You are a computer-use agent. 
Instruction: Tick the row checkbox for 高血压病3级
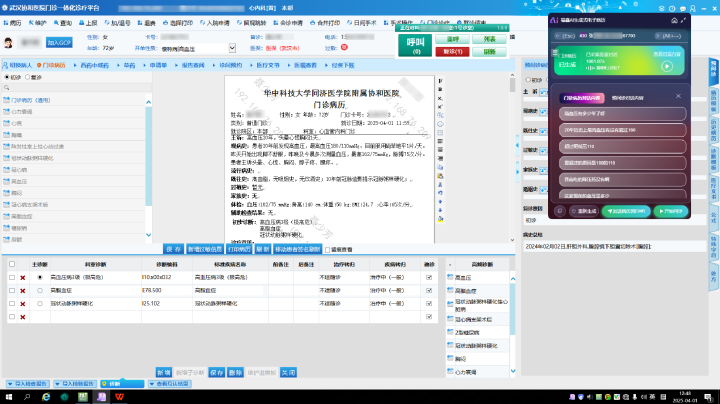pyautogui.click(x=12, y=278)
